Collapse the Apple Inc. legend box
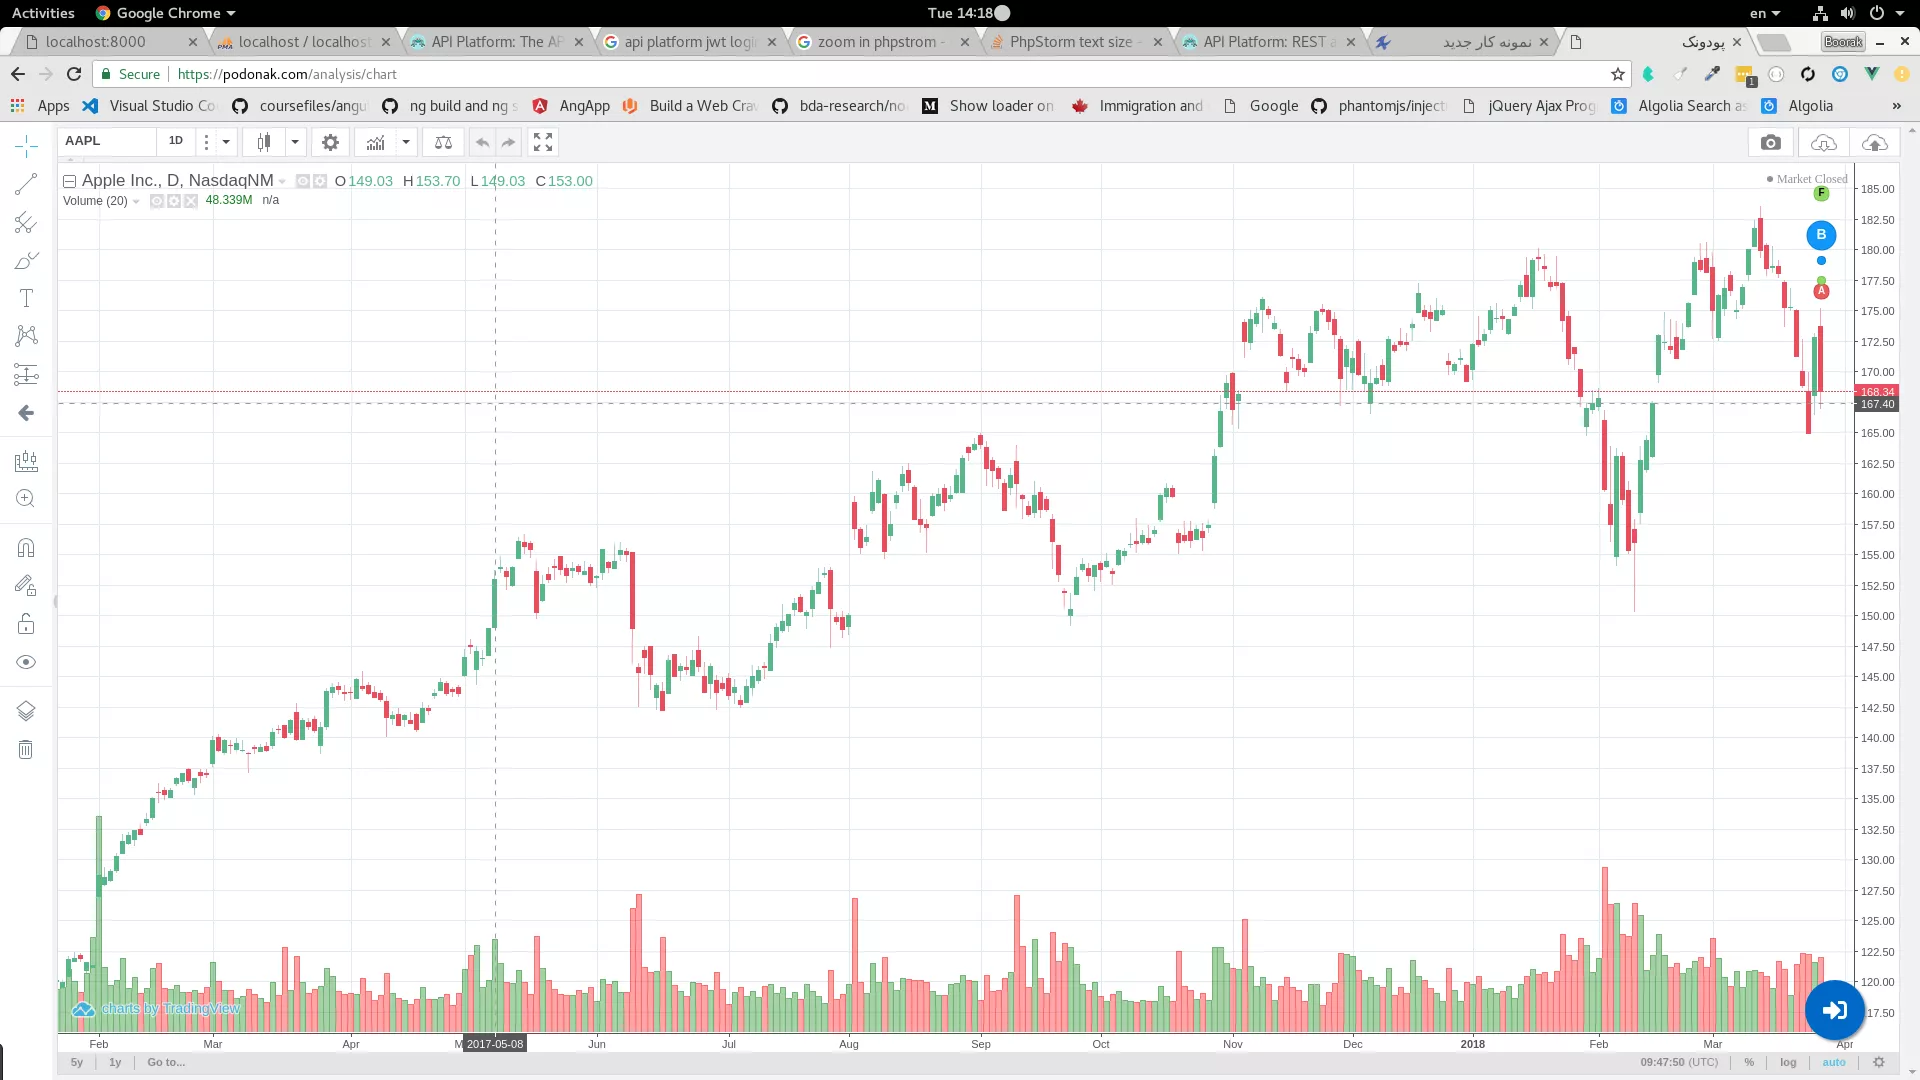The height and width of the screenshot is (1080, 1920). (x=70, y=181)
